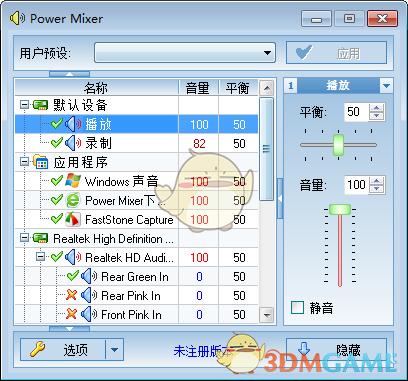This screenshot has height=381, width=408.
Task: Toggle the green check mark for 录制
Action: (57, 143)
